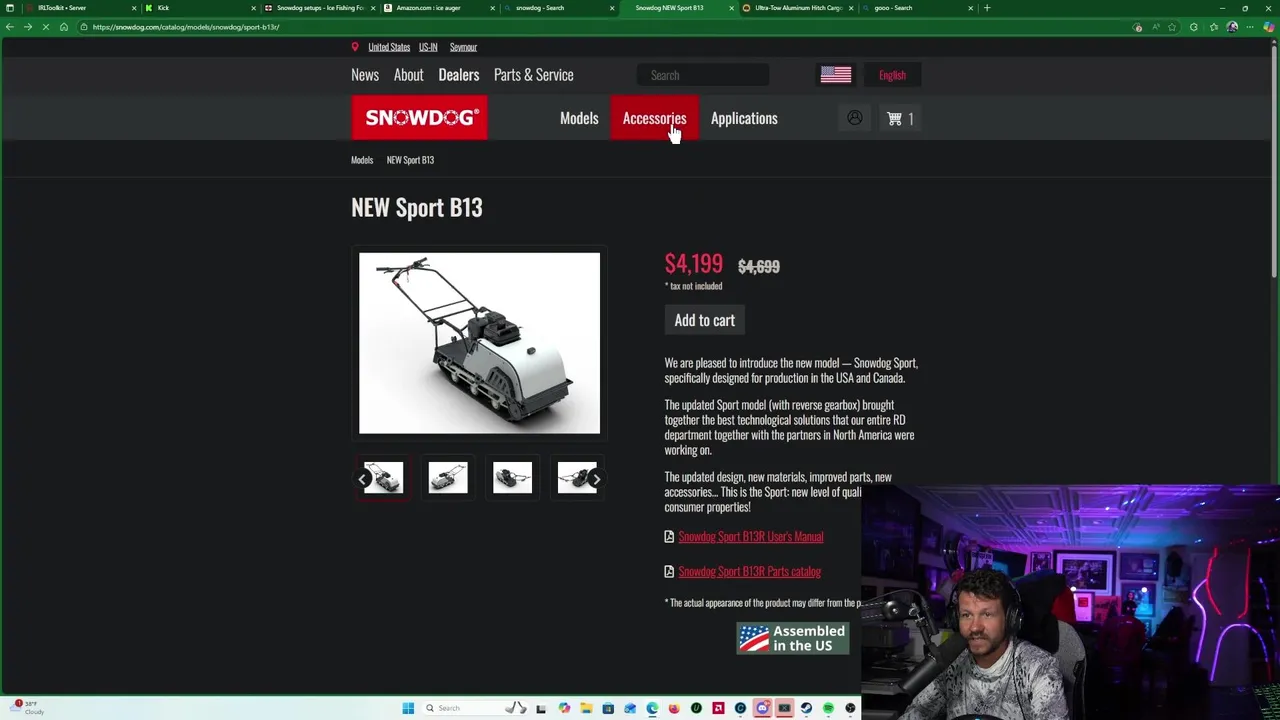
Task: Open the Dealers page
Action: tap(459, 75)
